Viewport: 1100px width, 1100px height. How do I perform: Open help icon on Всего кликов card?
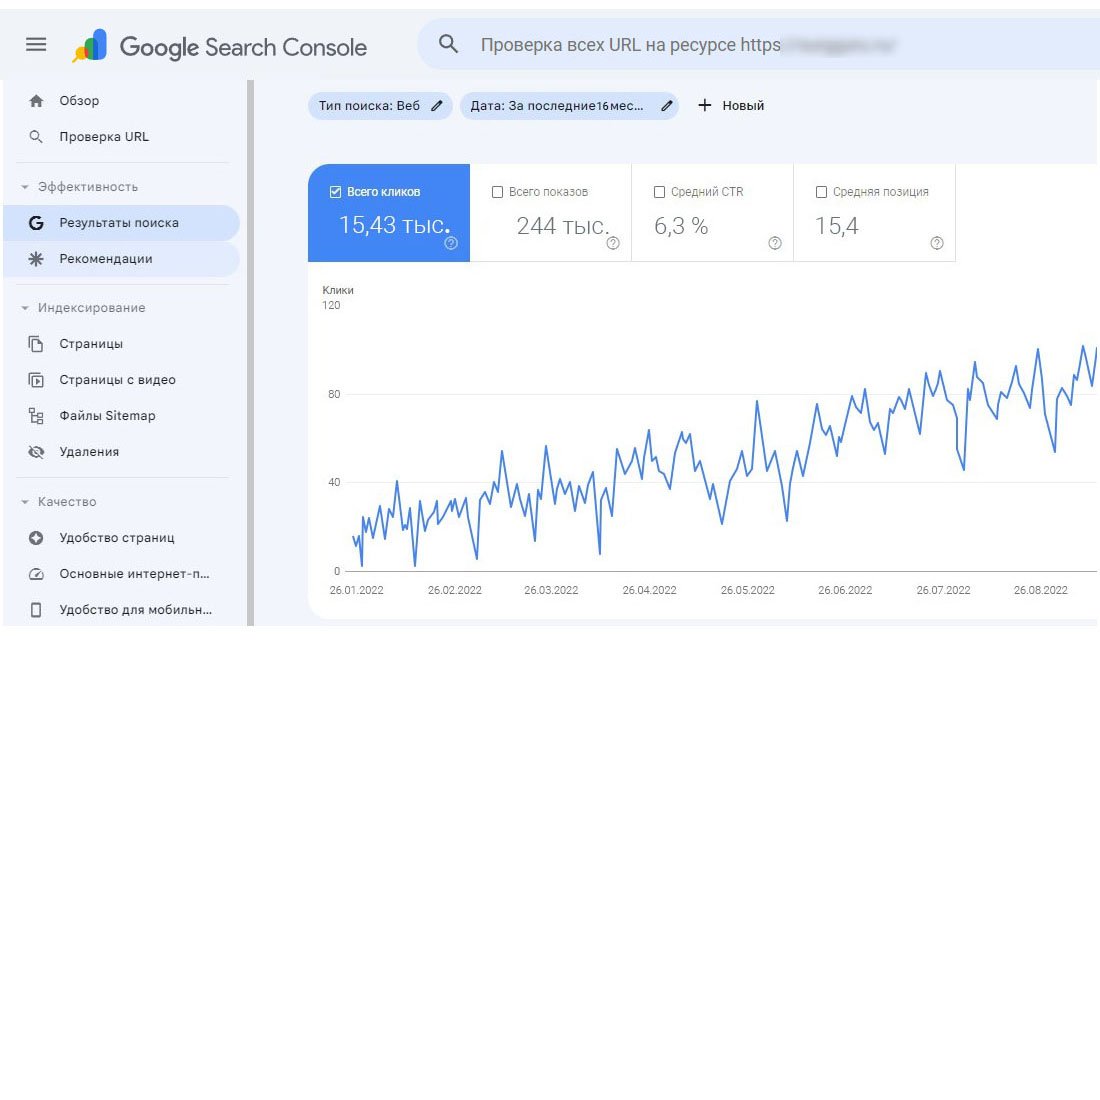451,243
